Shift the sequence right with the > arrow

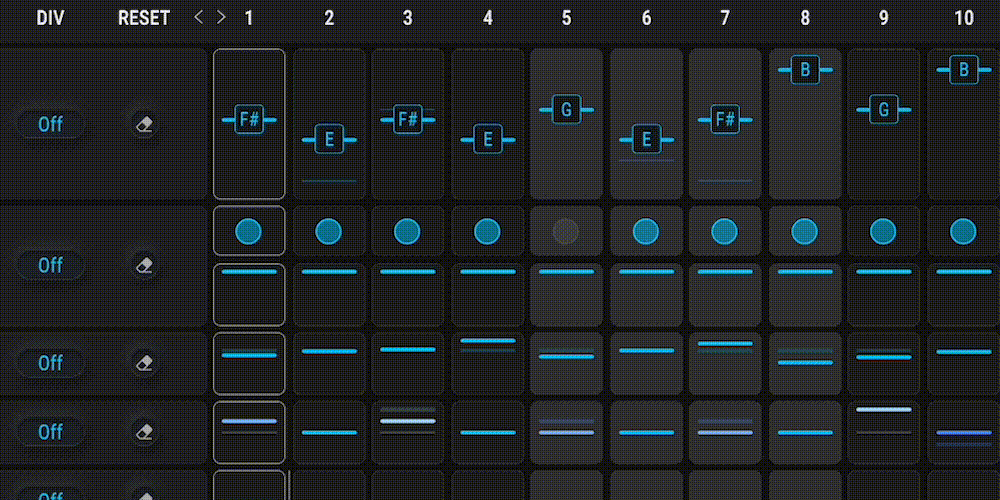click(x=221, y=18)
